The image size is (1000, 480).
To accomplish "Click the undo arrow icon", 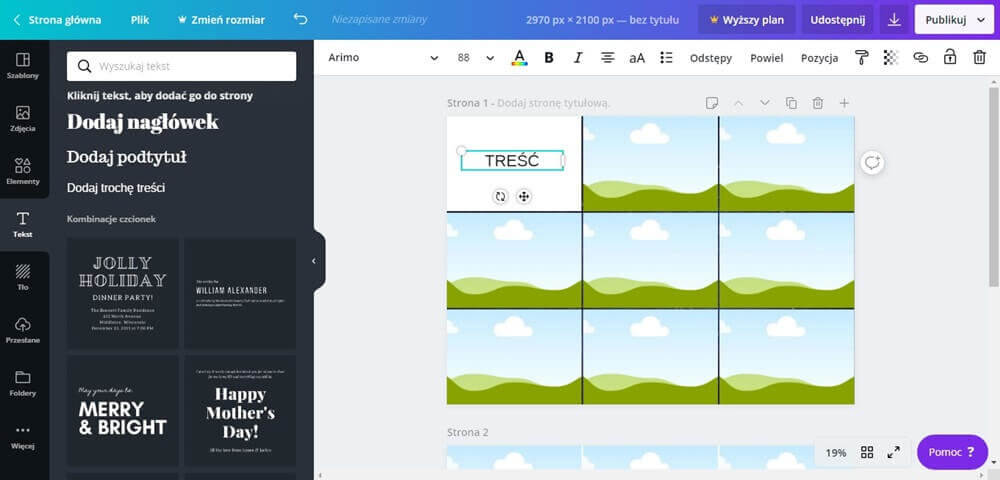I will pos(300,19).
